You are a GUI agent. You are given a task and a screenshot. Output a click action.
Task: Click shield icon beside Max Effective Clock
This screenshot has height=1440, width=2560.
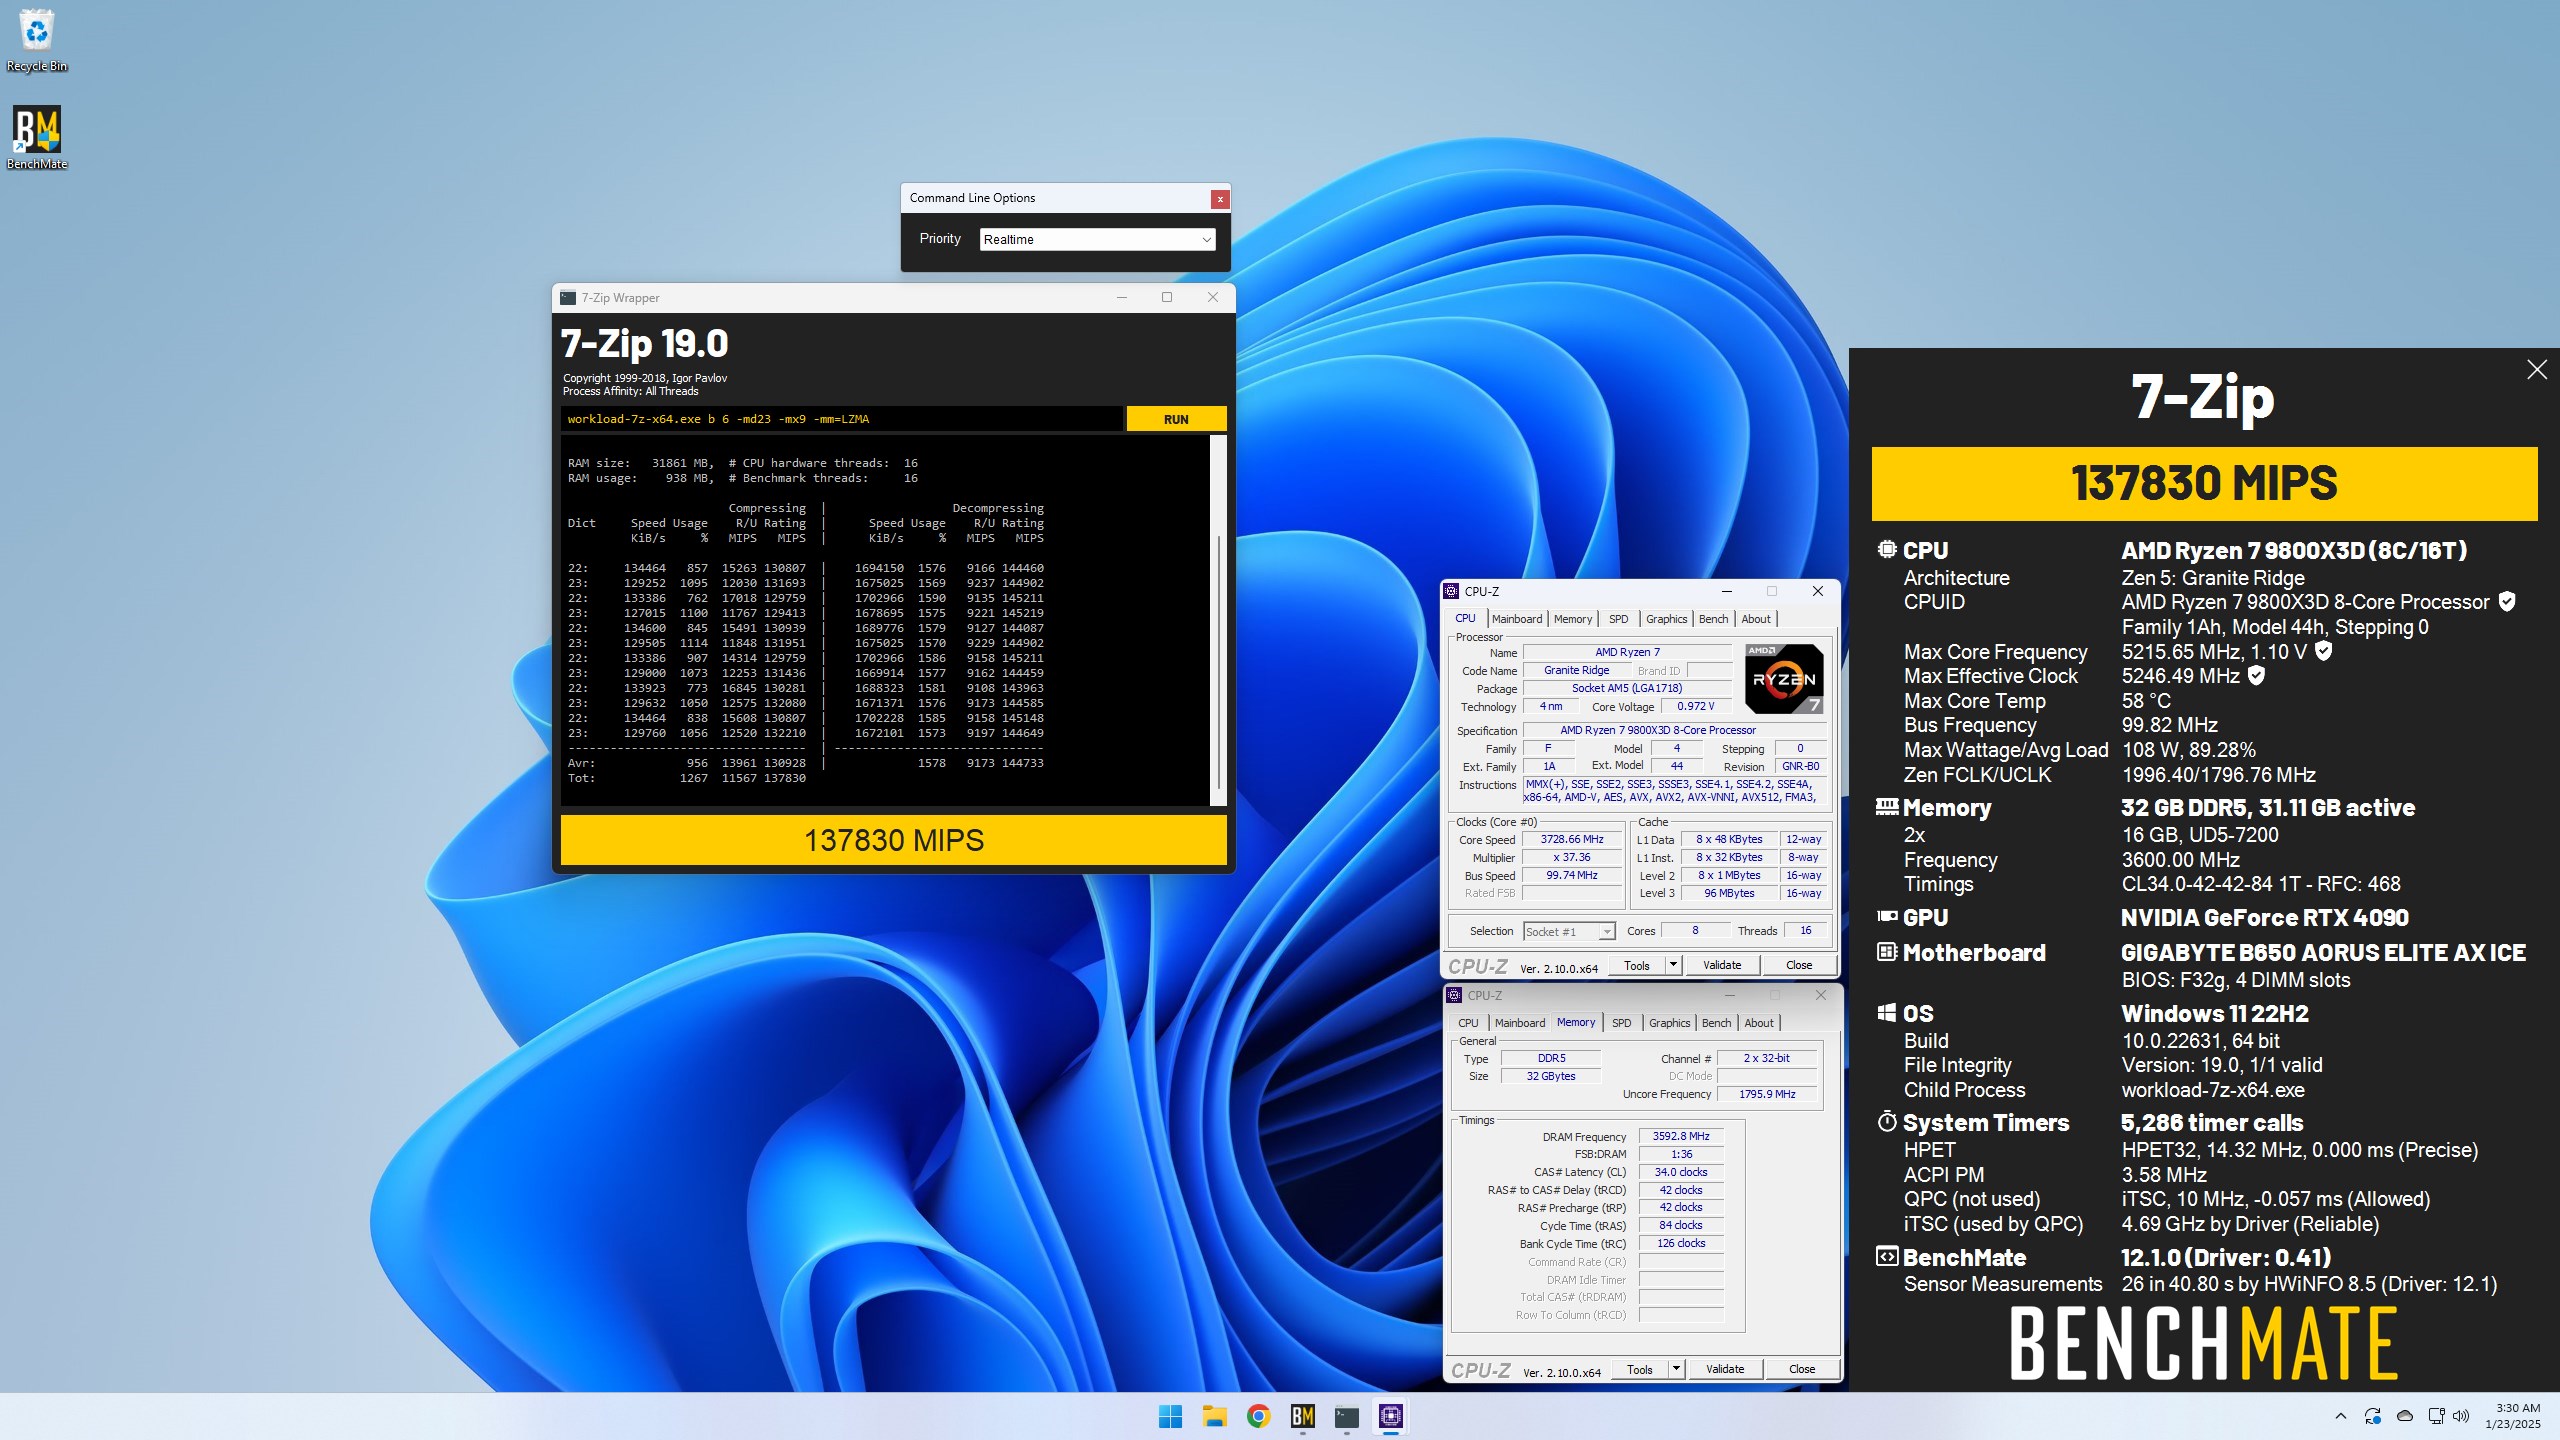click(2256, 675)
